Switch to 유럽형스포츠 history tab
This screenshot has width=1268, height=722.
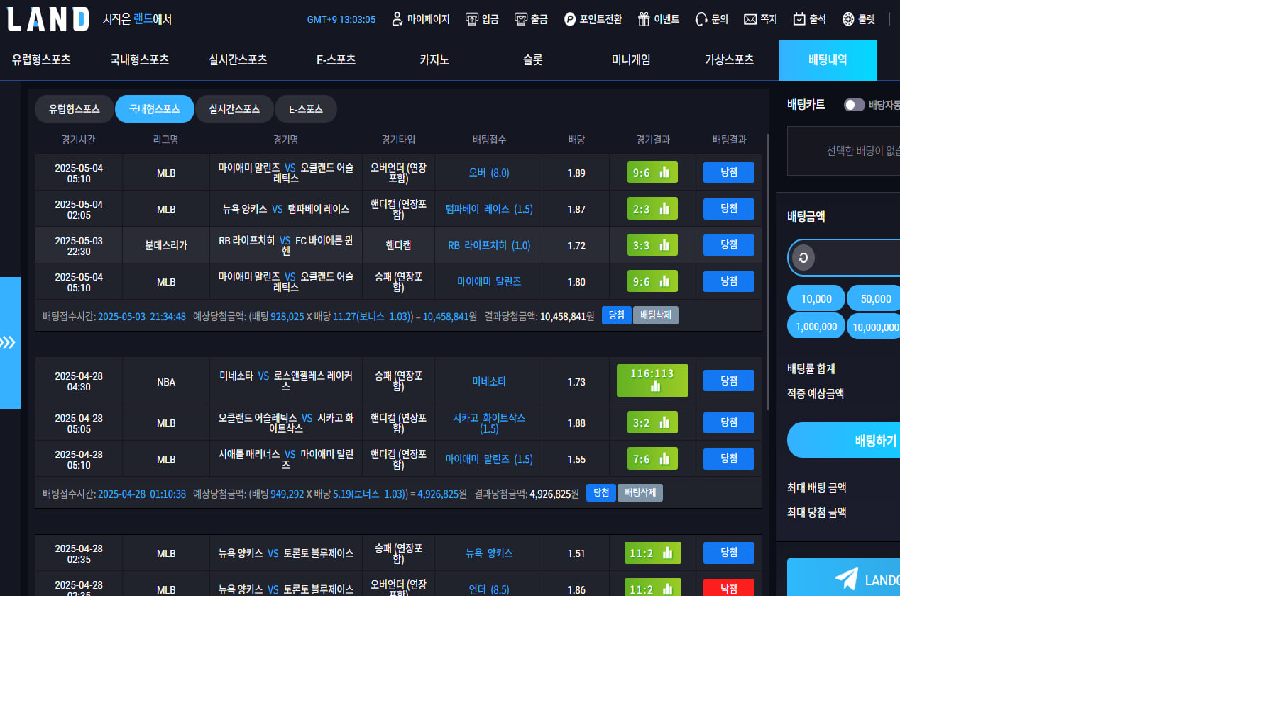tap(74, 109)
